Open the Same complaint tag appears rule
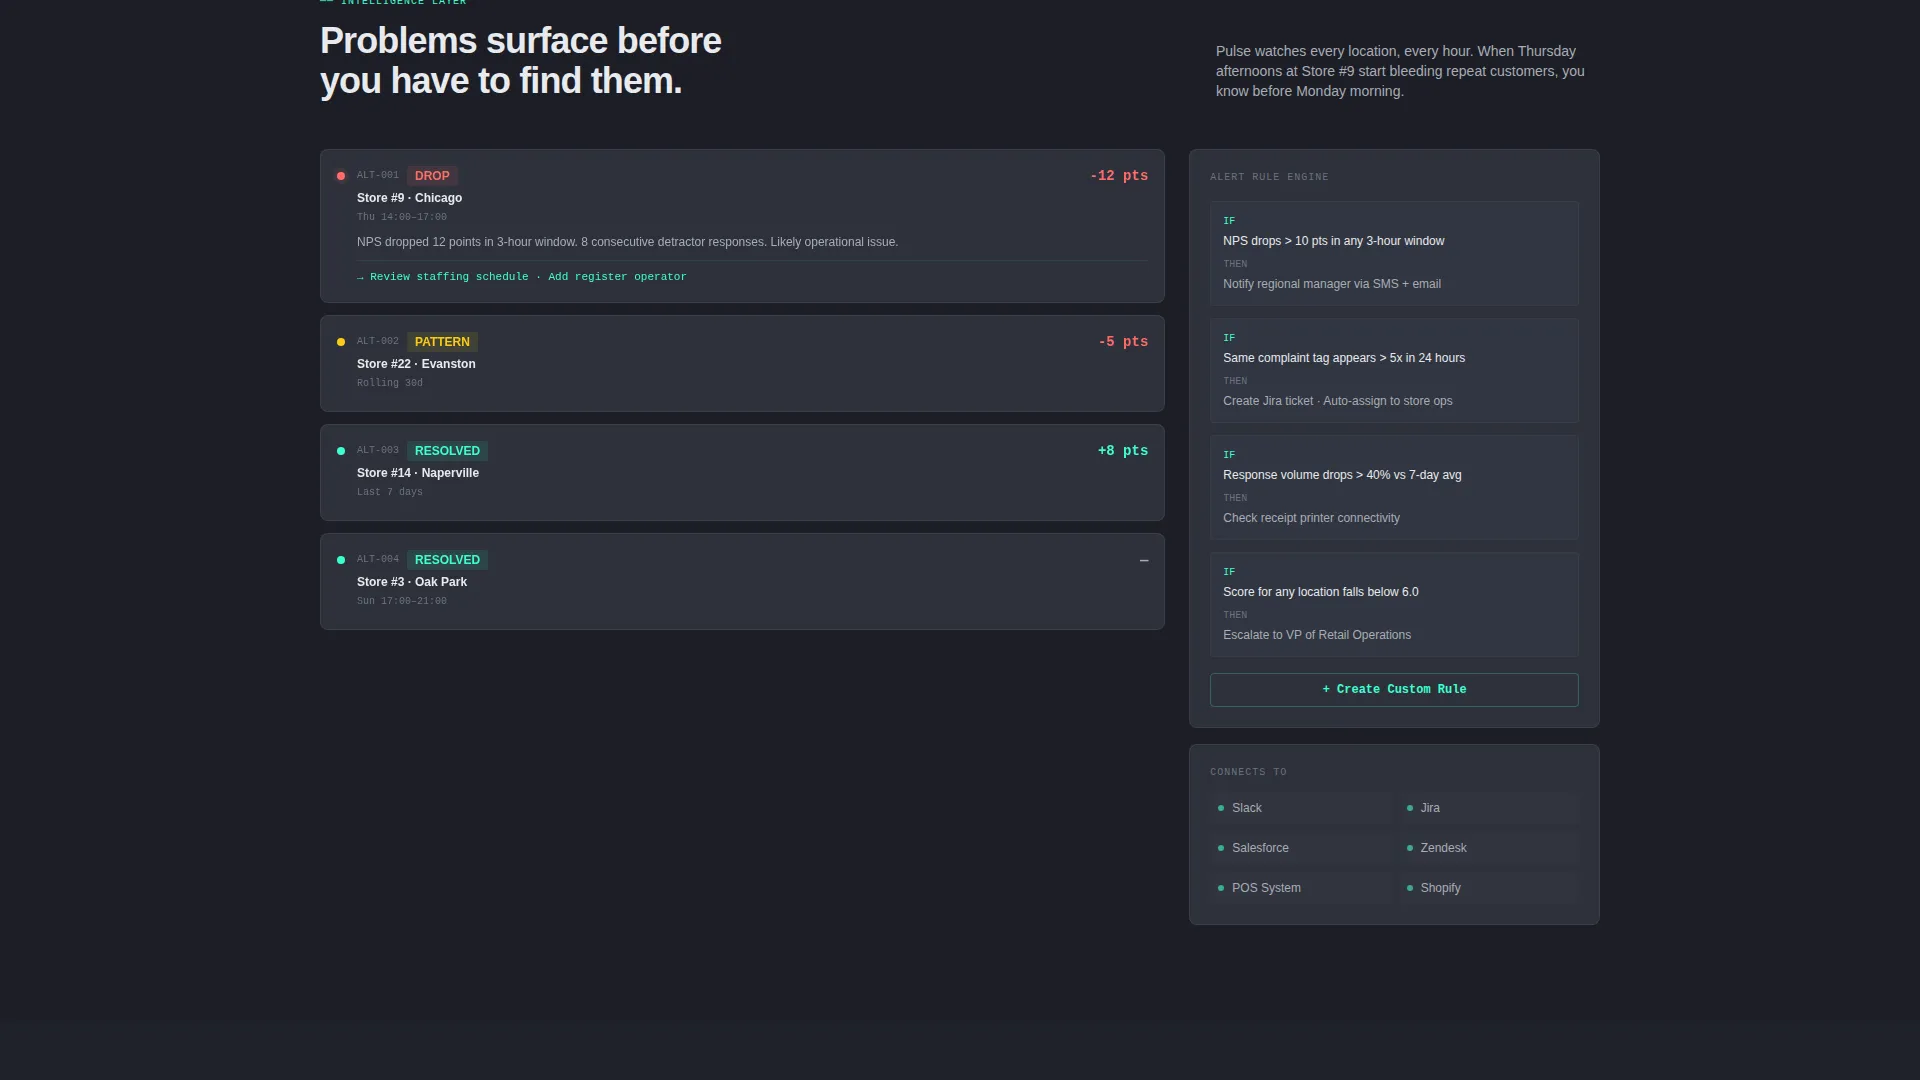The height and width of the screenshot is (1080, 1920). 1394,370
